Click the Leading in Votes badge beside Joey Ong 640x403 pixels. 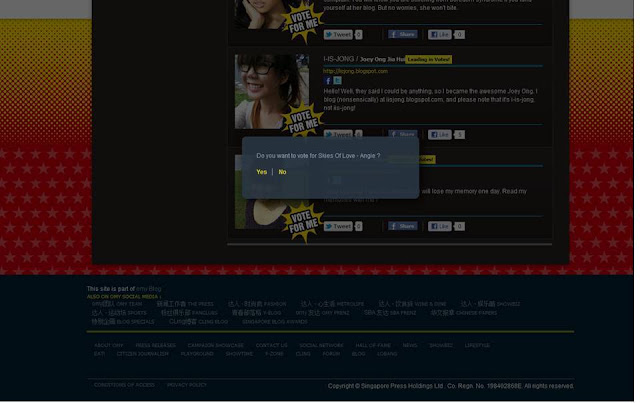(429, 60)
